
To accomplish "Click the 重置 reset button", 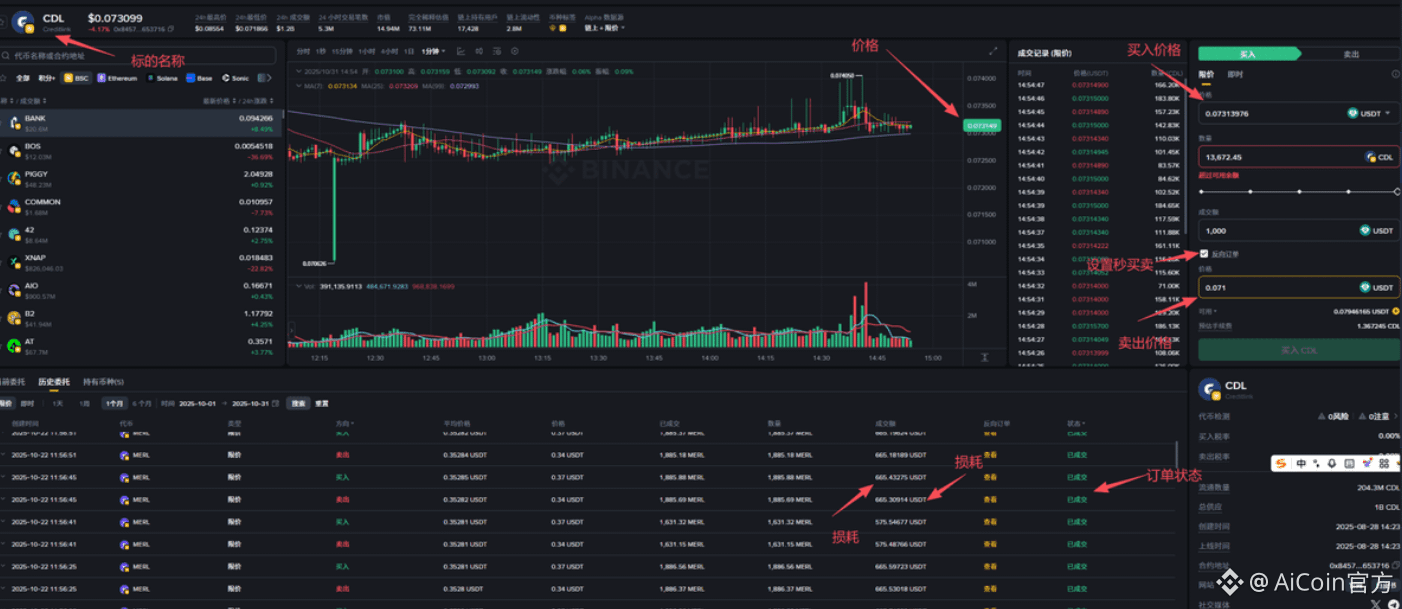I will click(322, 403).
